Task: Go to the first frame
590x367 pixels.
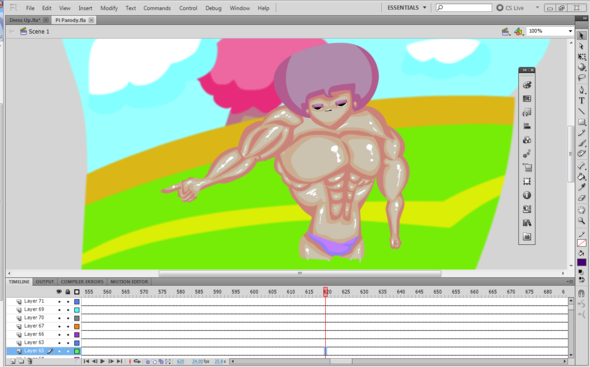Action: click(x=86, y=361)
